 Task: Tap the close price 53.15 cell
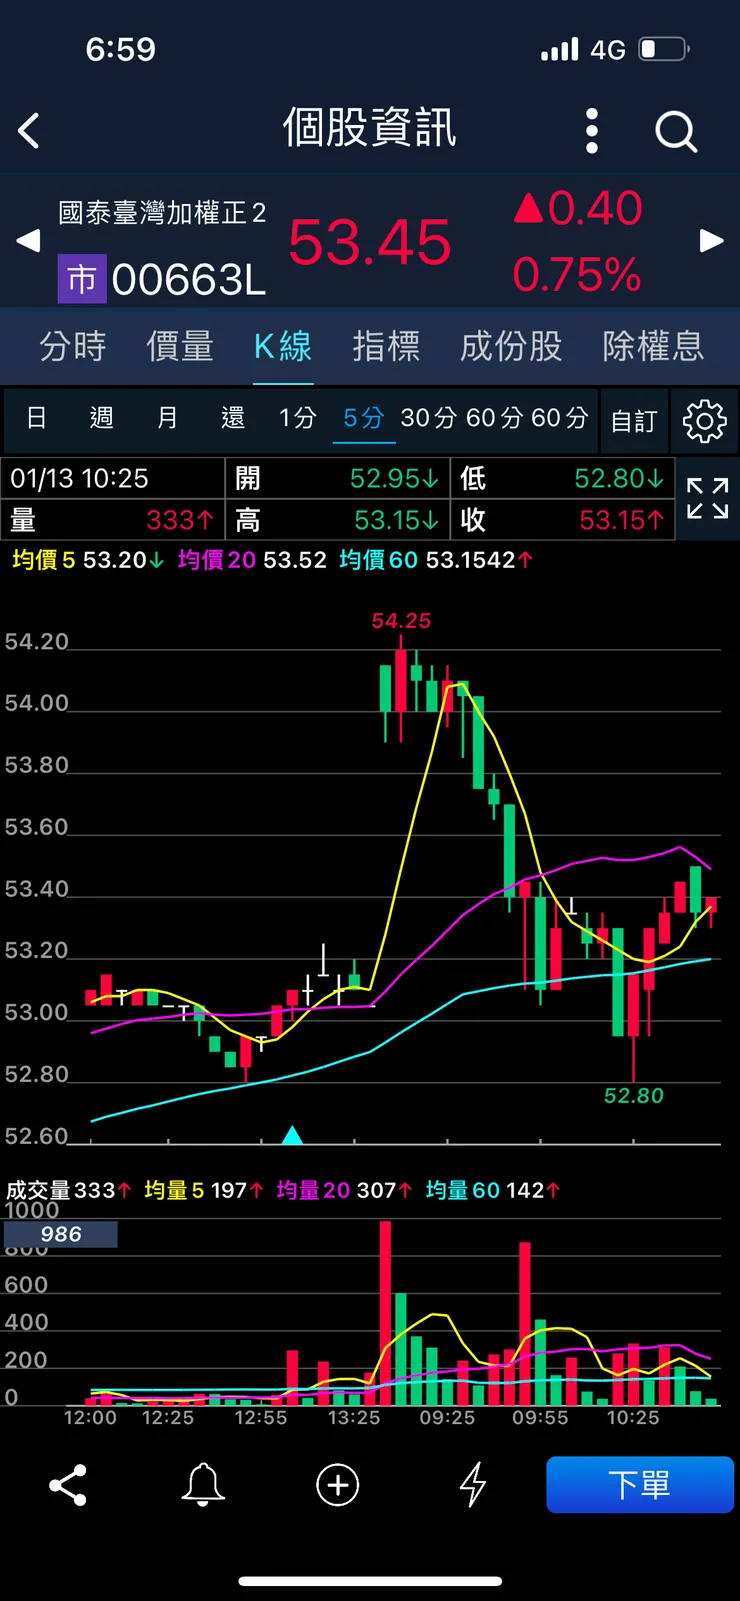coord(563,520)
